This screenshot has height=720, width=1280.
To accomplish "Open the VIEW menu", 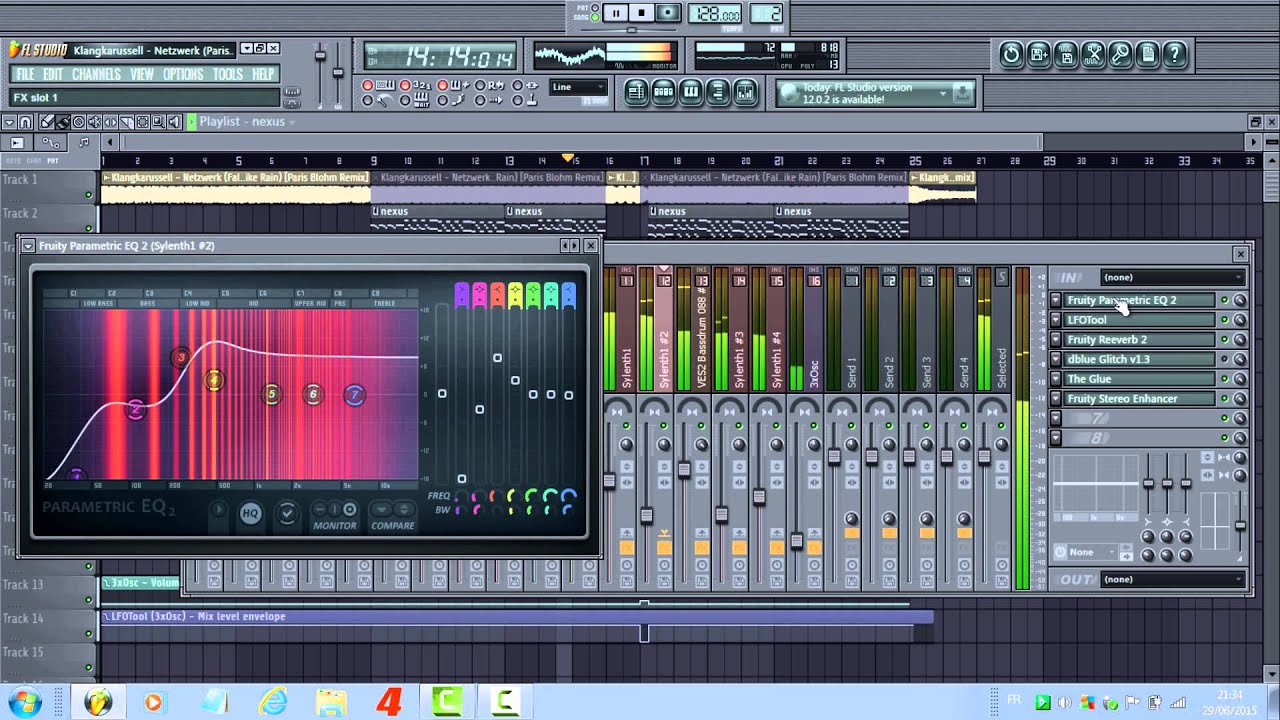I will click(x=142, y=75).
